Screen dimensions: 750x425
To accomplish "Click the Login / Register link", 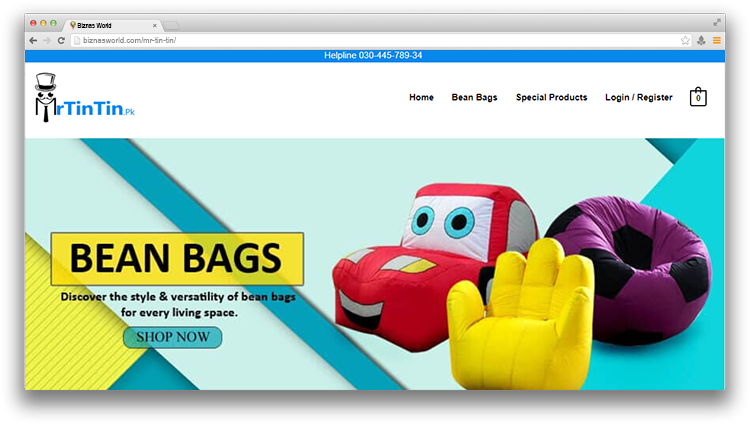I will coord(638,98).
